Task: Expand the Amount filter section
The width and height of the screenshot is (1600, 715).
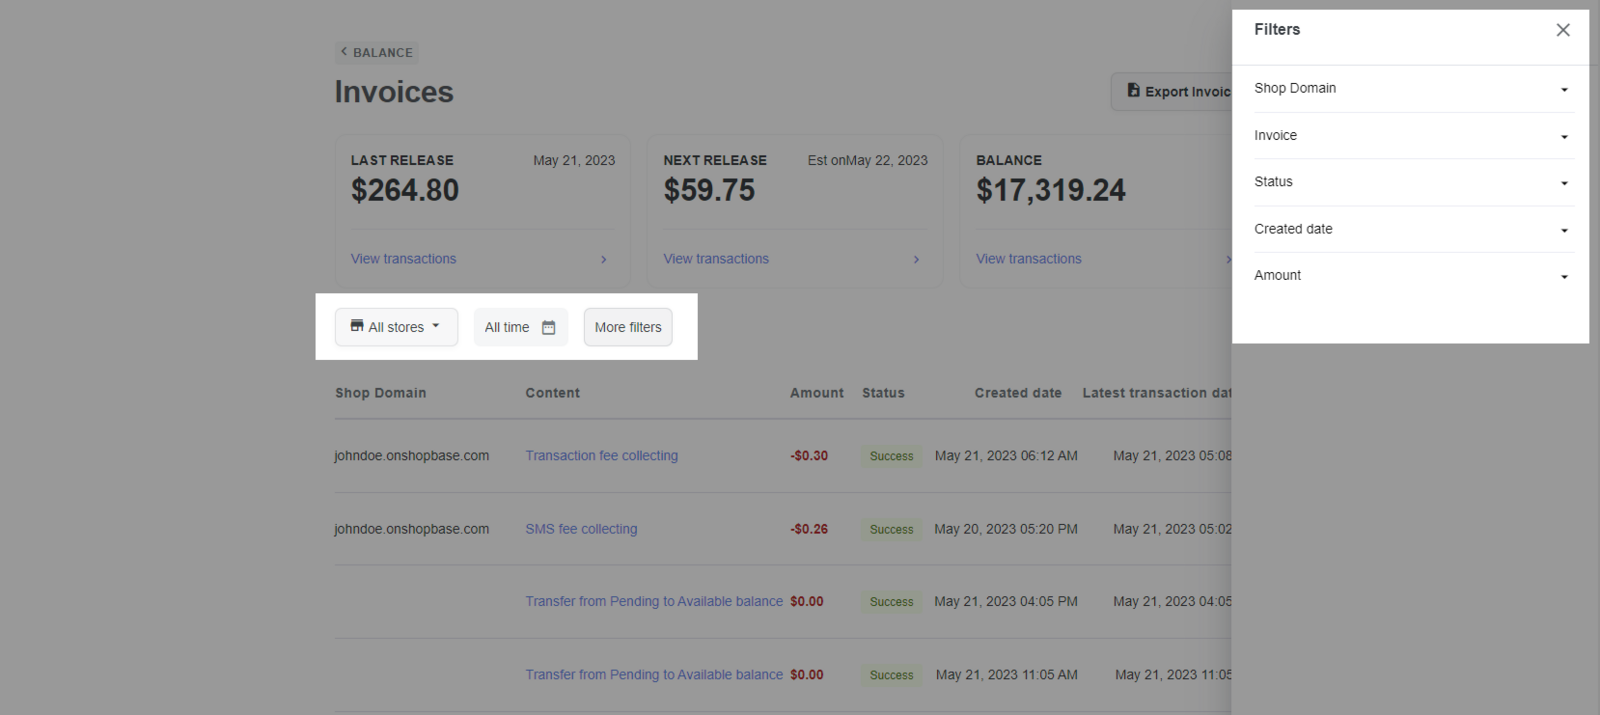Action: pyautogui.click(x=1411, y=276)
